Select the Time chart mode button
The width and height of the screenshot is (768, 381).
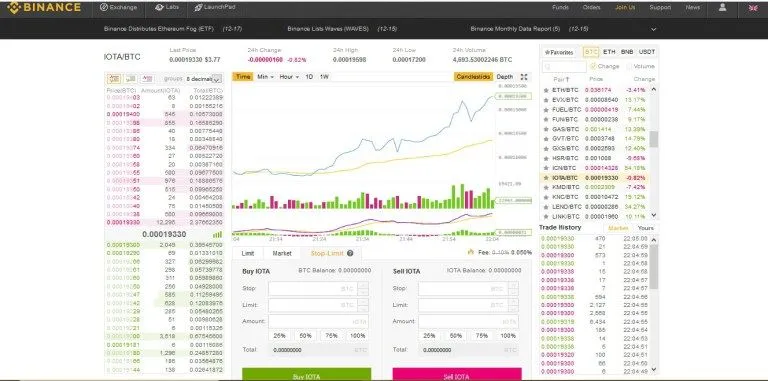tap(242, 77)
